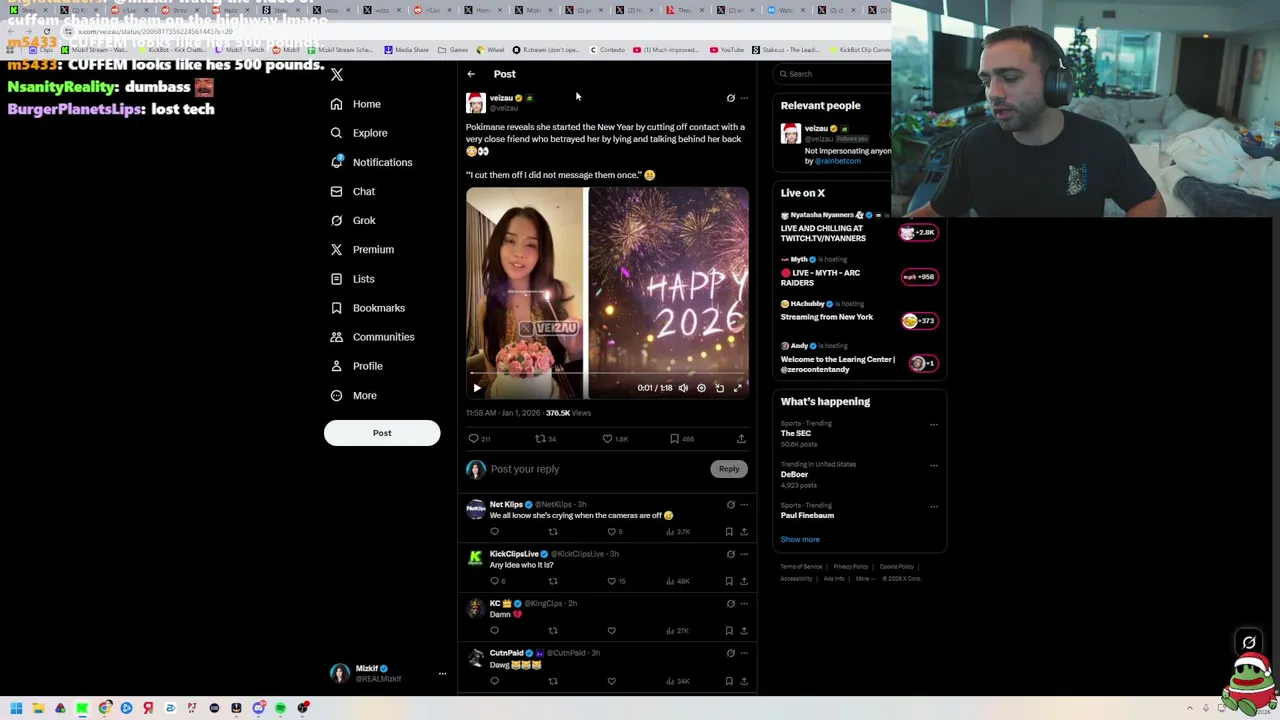Reload the page in browser toolbar

46,32
